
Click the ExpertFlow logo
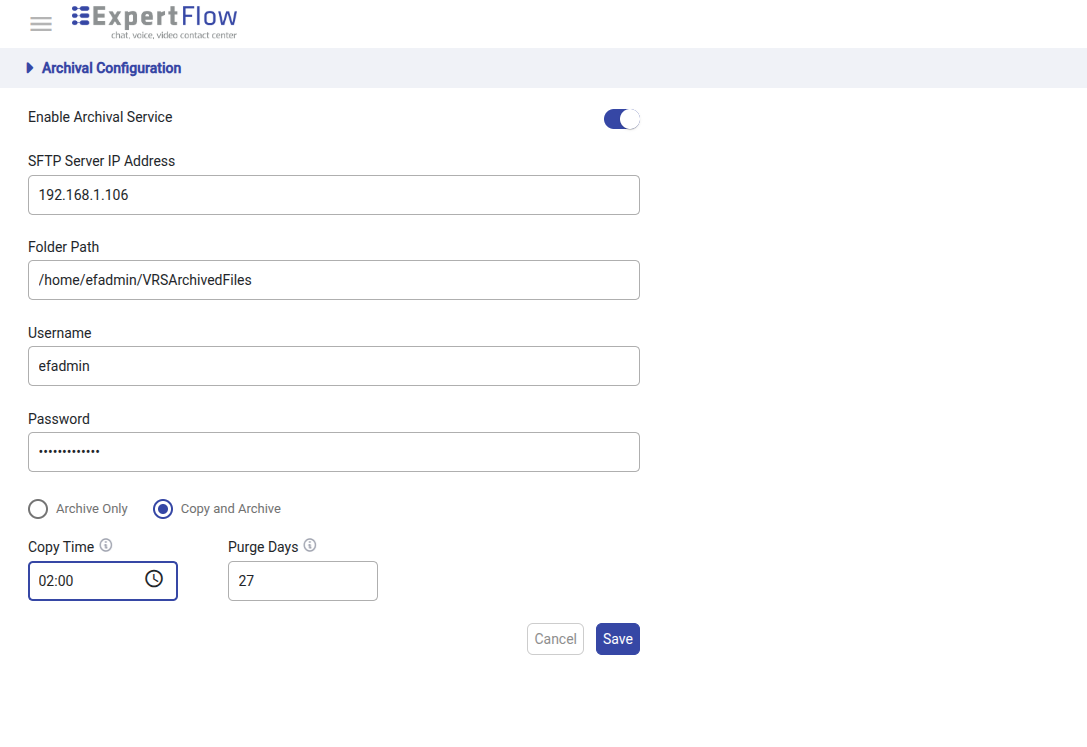[155, 21]
